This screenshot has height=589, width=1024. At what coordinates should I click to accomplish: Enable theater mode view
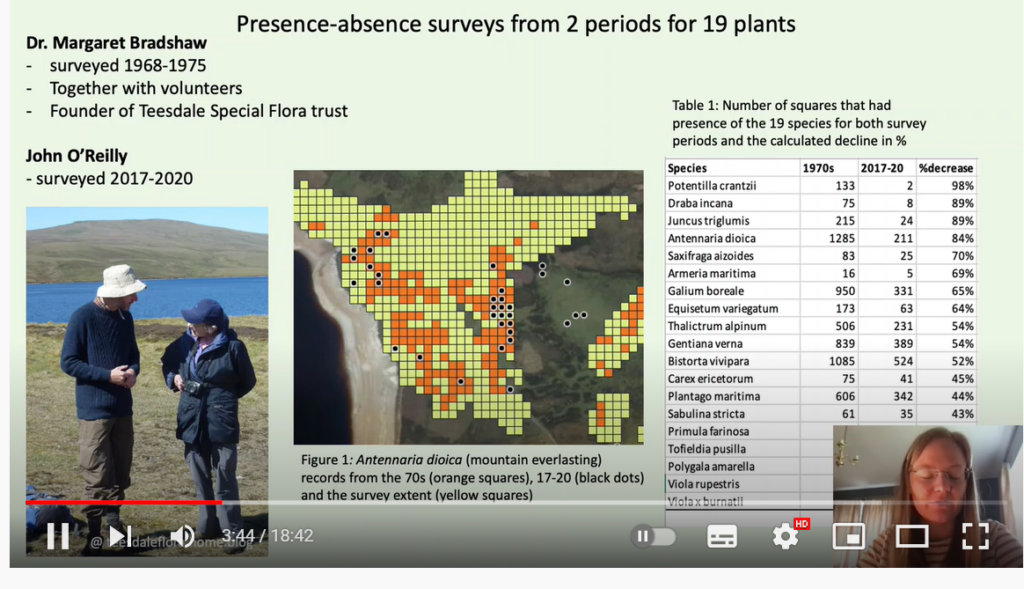[x=911, y=536]
